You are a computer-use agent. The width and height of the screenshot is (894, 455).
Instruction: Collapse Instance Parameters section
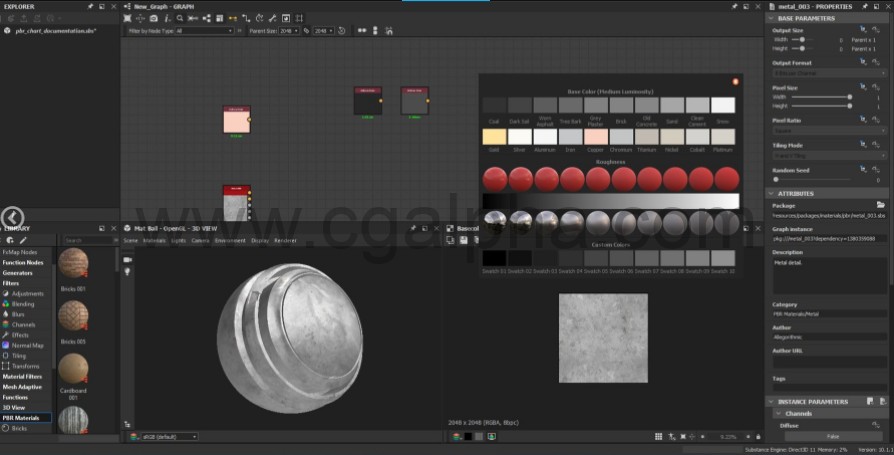771,401
